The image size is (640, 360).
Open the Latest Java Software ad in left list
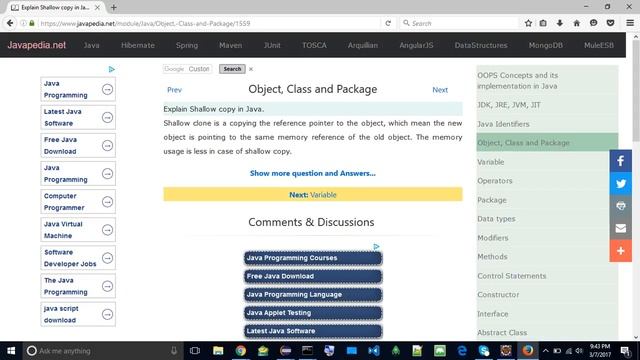click(x=78, y=118)
